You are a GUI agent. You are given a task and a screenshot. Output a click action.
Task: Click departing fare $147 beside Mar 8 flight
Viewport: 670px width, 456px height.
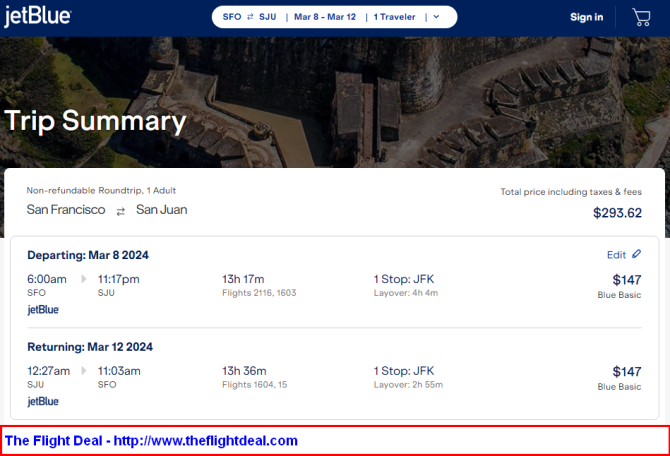pos(626,280)
